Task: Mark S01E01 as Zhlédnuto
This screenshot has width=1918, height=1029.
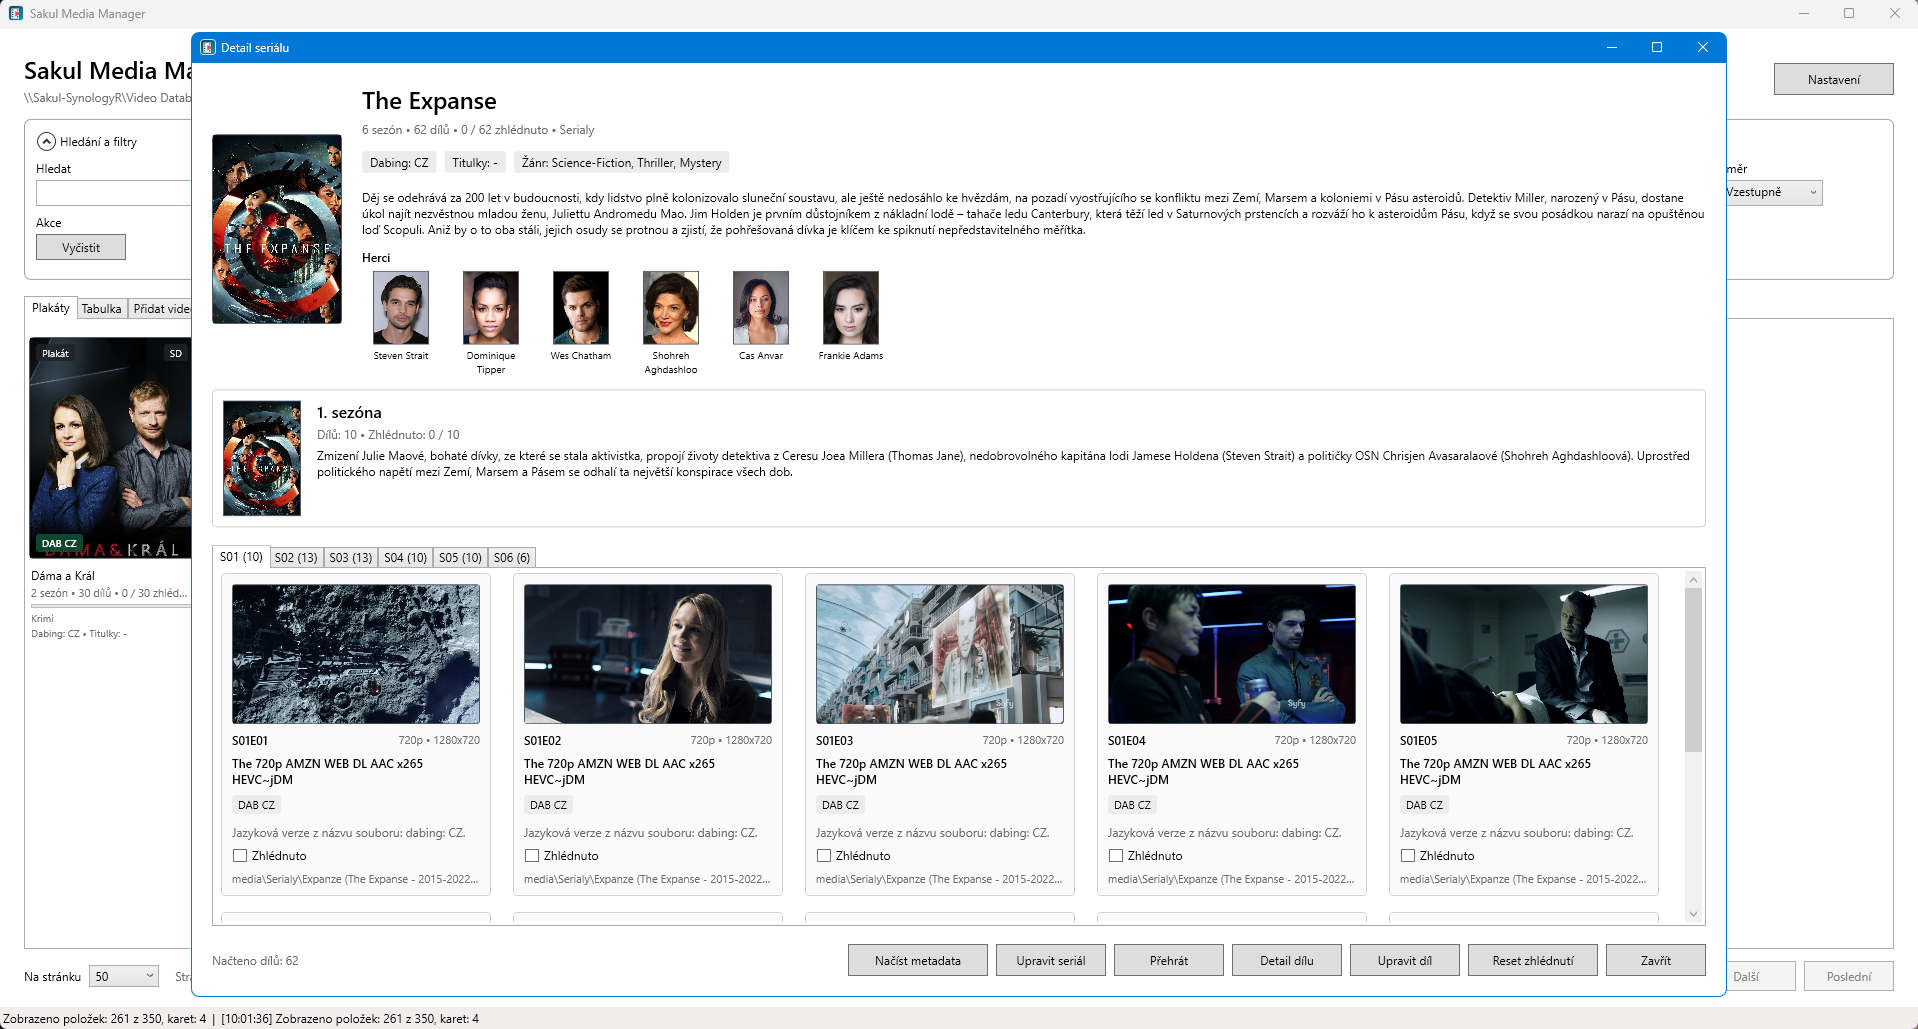Action: (240, 856)
